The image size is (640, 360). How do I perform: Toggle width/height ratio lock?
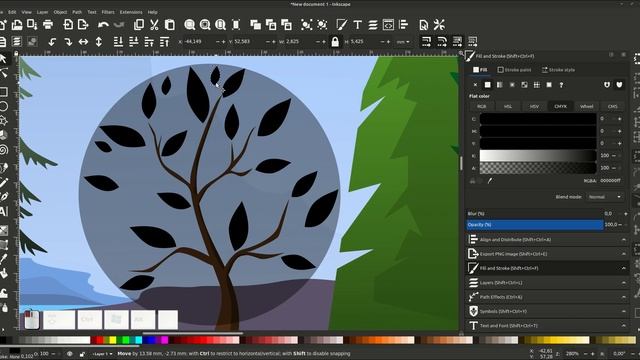coord(335,42)
